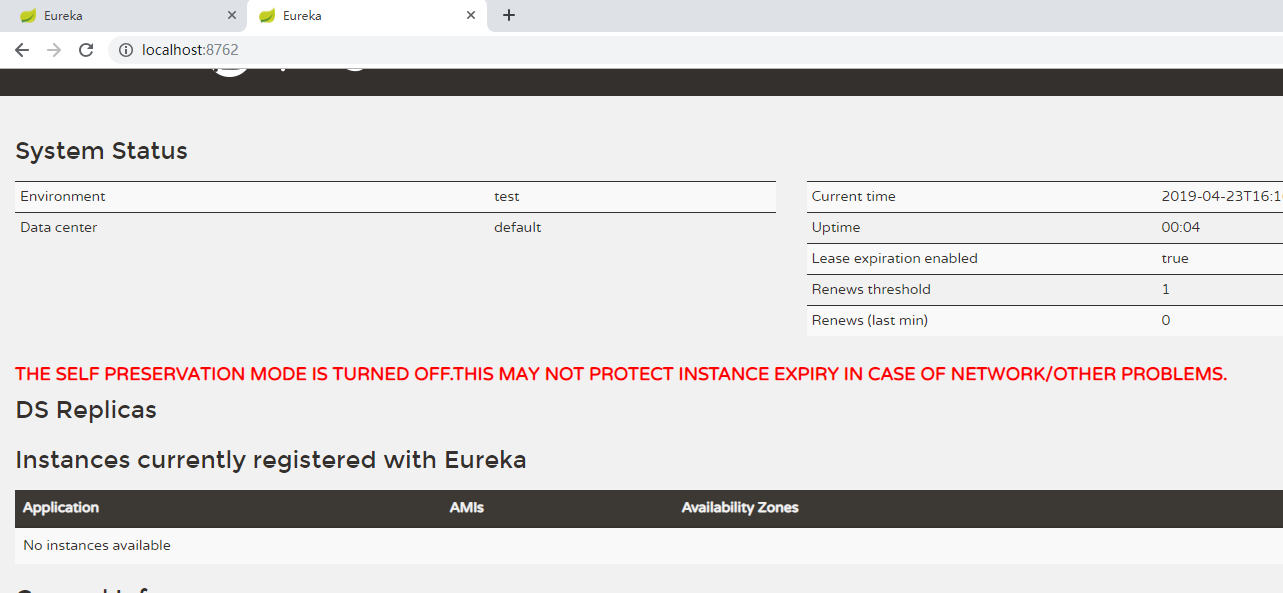Click the Instances currently registered with Eureka heading

[x=271, y=460]
